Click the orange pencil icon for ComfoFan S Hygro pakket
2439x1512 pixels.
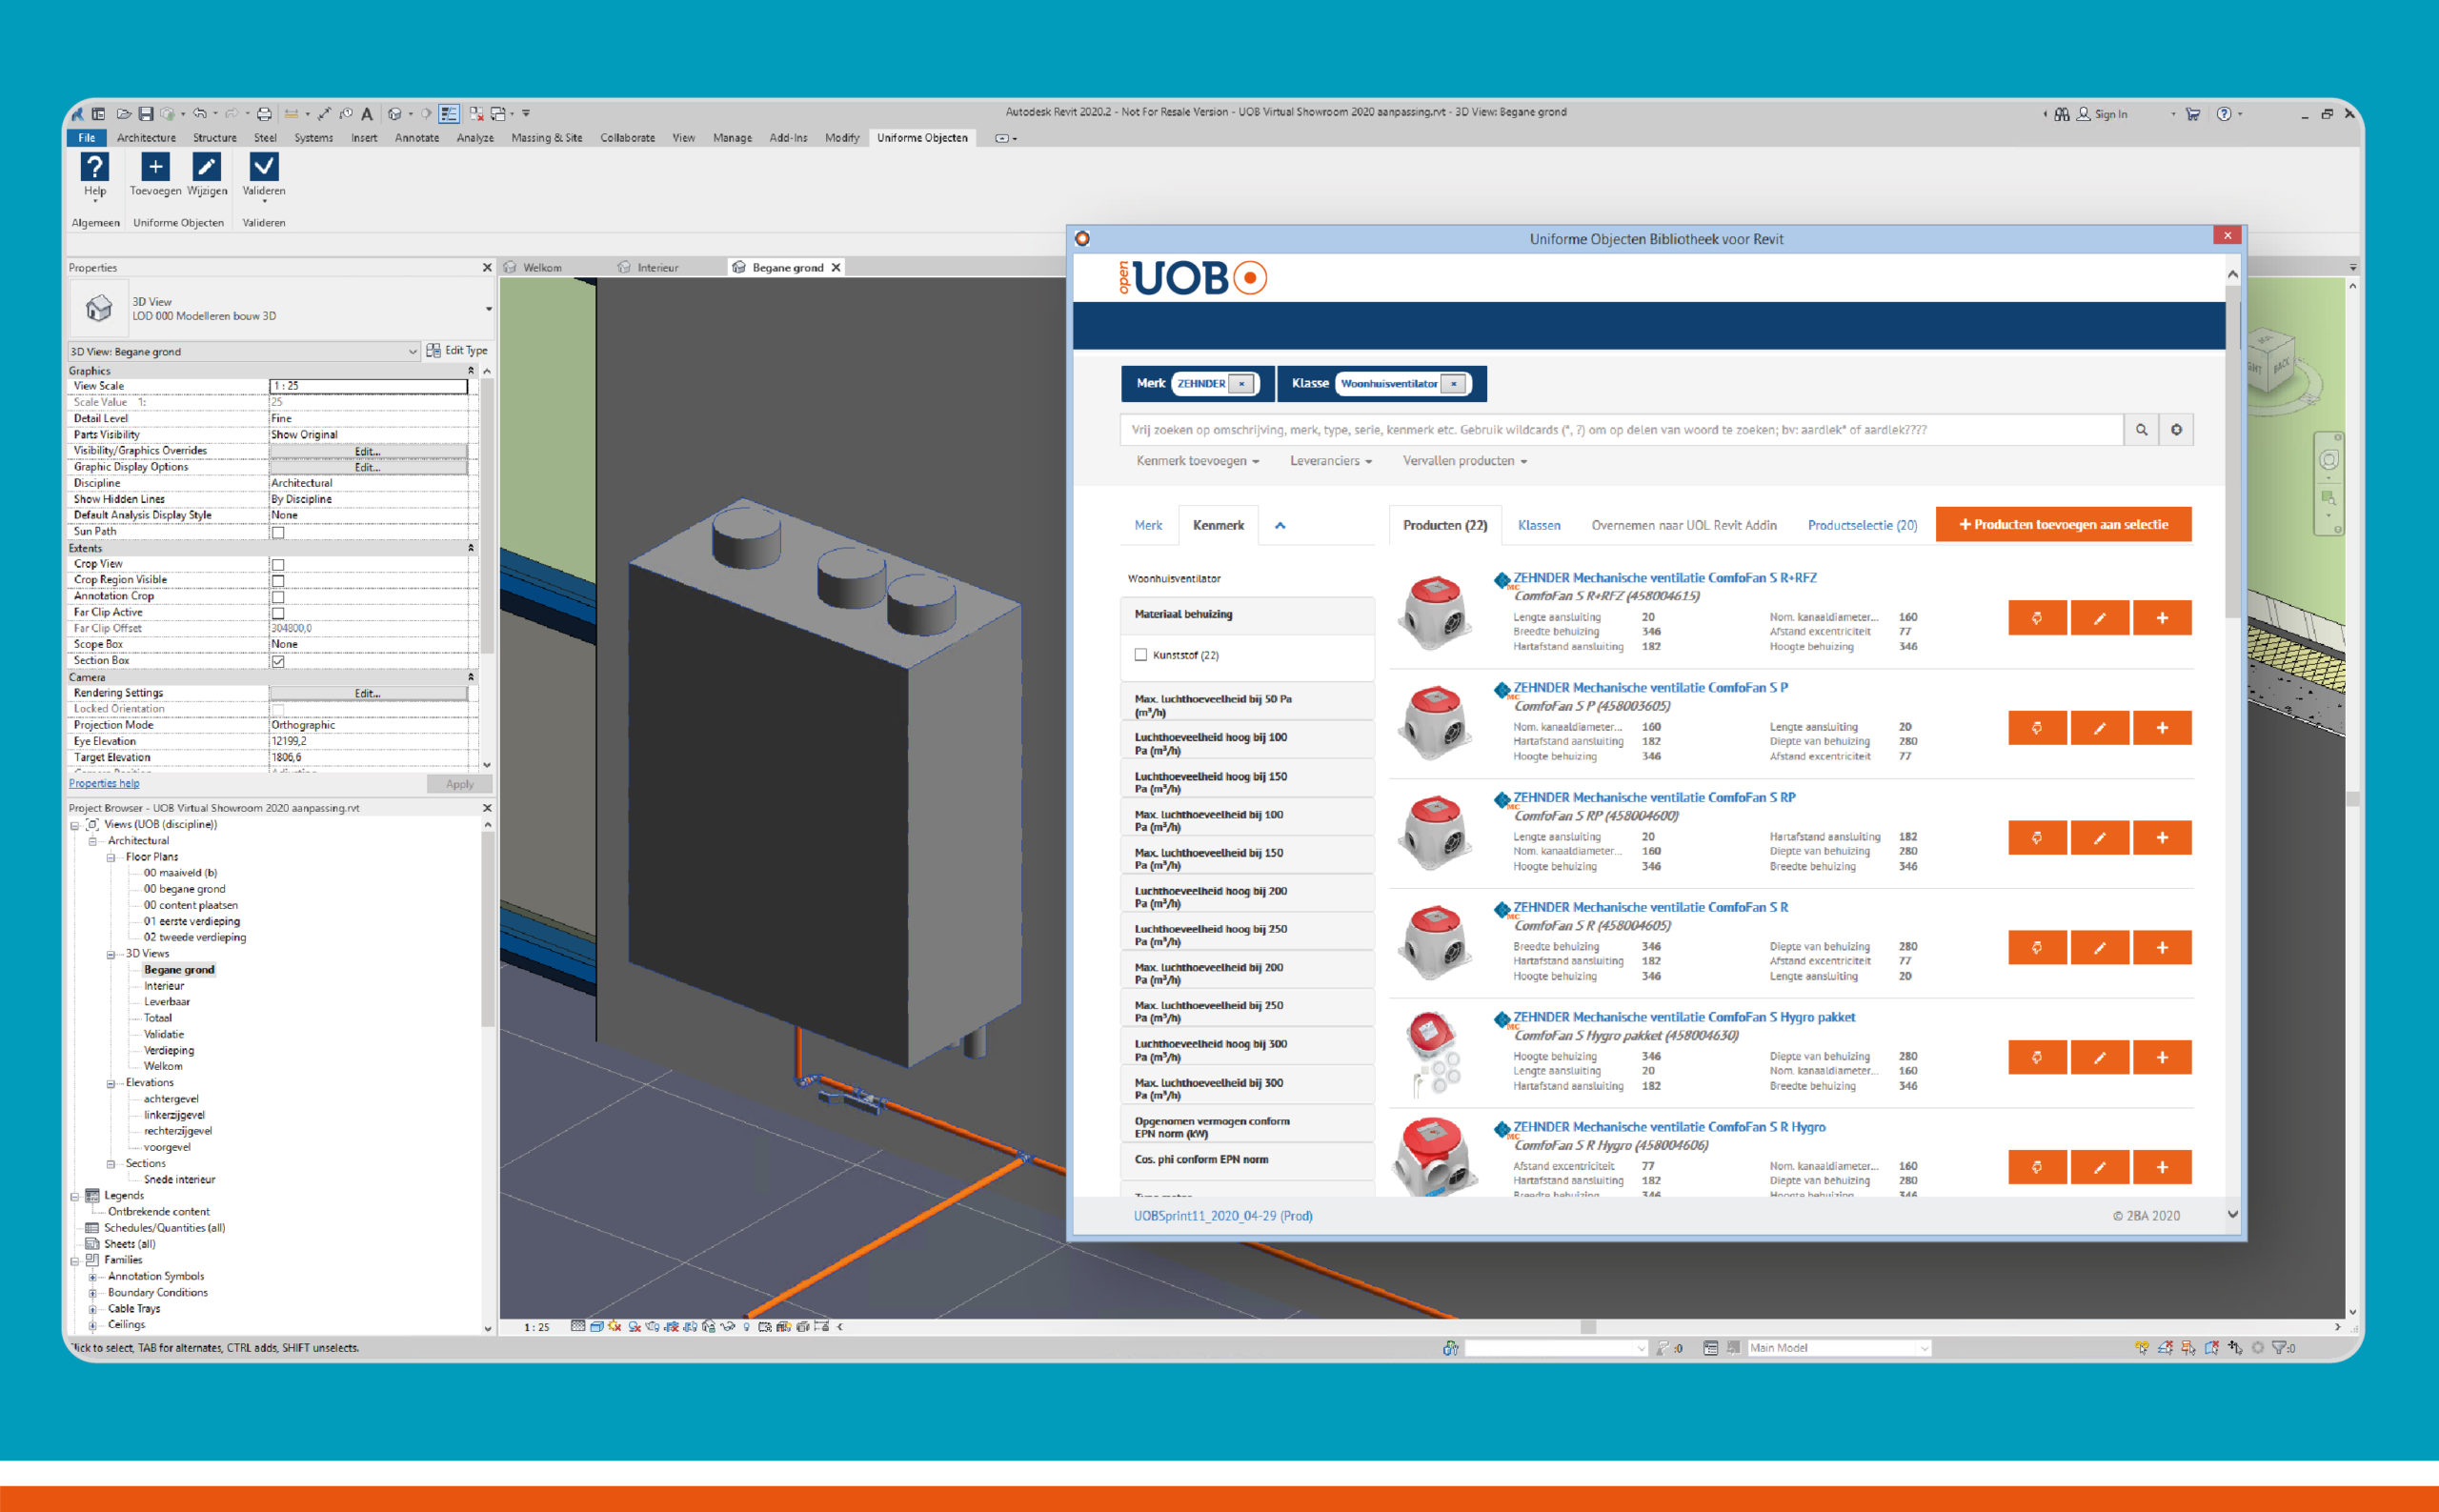click(x=2099, y=1057)
